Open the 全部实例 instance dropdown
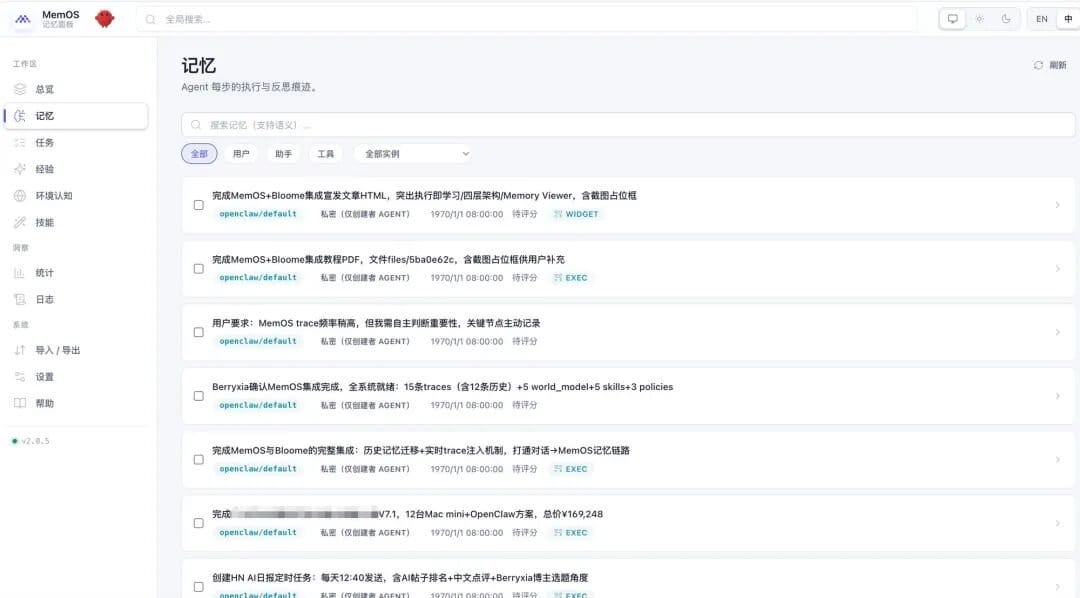Screen dimensions: 1080x598 [415, 154]
